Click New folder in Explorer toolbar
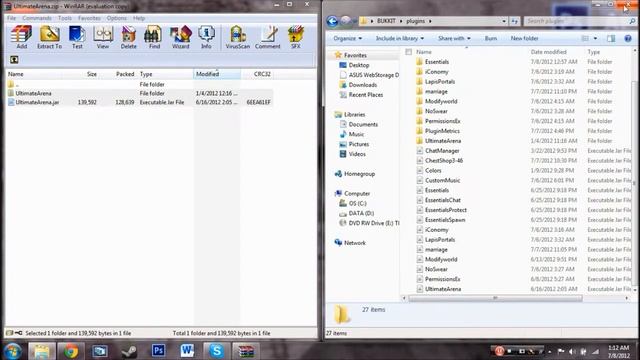Viewport: 640px width, 360px height. pyautogui.click(x=524, y=38)
